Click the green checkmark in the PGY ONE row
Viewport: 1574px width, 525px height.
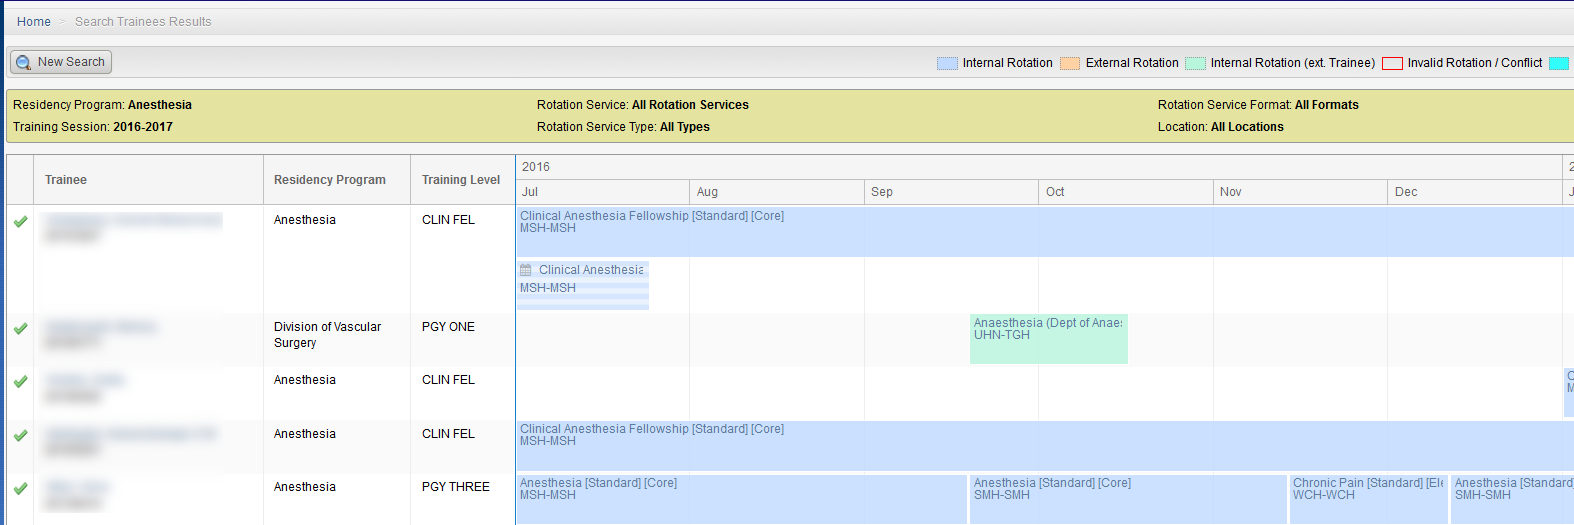(20, 328)
